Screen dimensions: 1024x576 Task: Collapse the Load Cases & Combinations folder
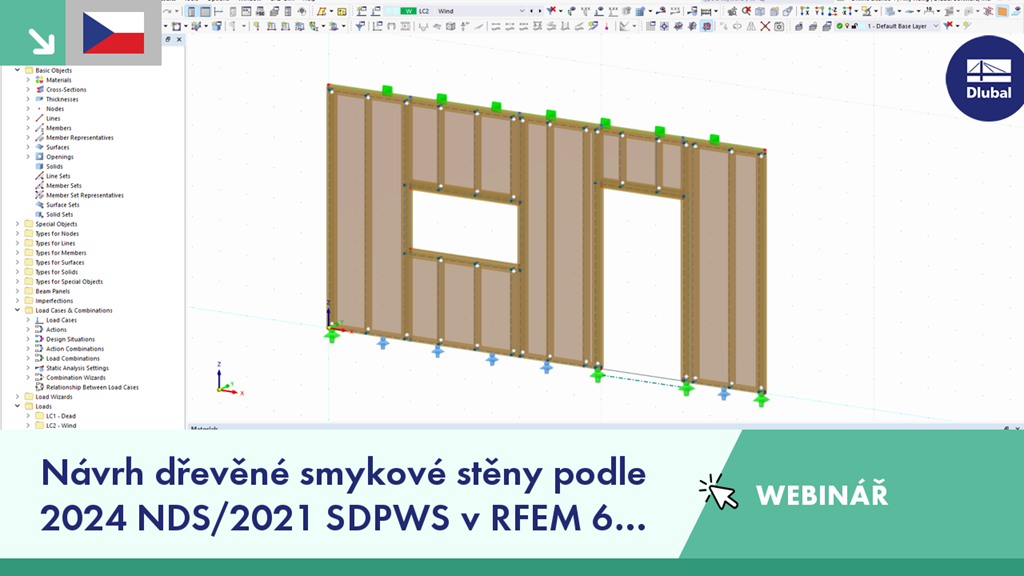(x=18, y=310)
